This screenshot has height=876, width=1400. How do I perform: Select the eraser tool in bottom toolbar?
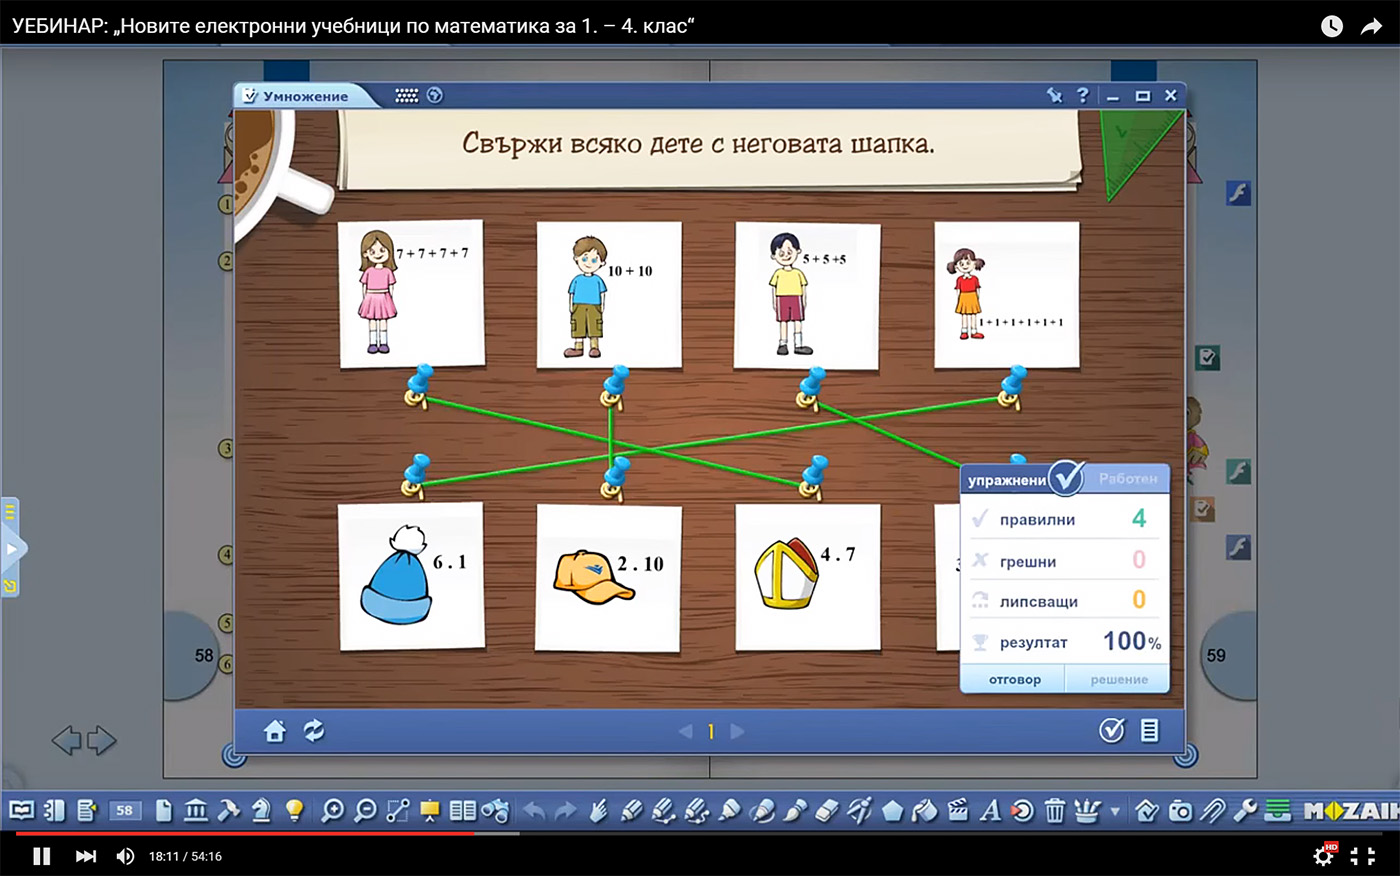(827, 810)
